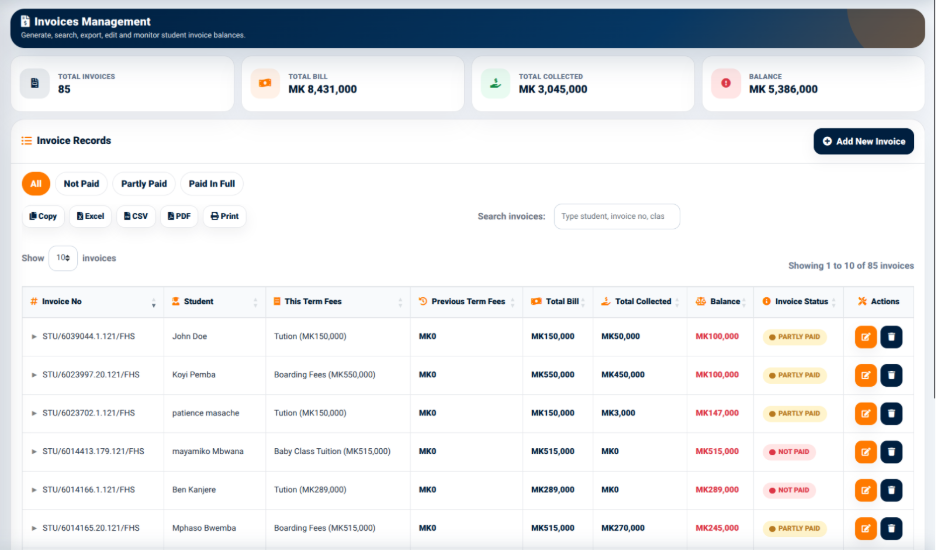Expand row STU/6014413.179.121/FHS details
The image size is (936, 550).
coord(34,451)
